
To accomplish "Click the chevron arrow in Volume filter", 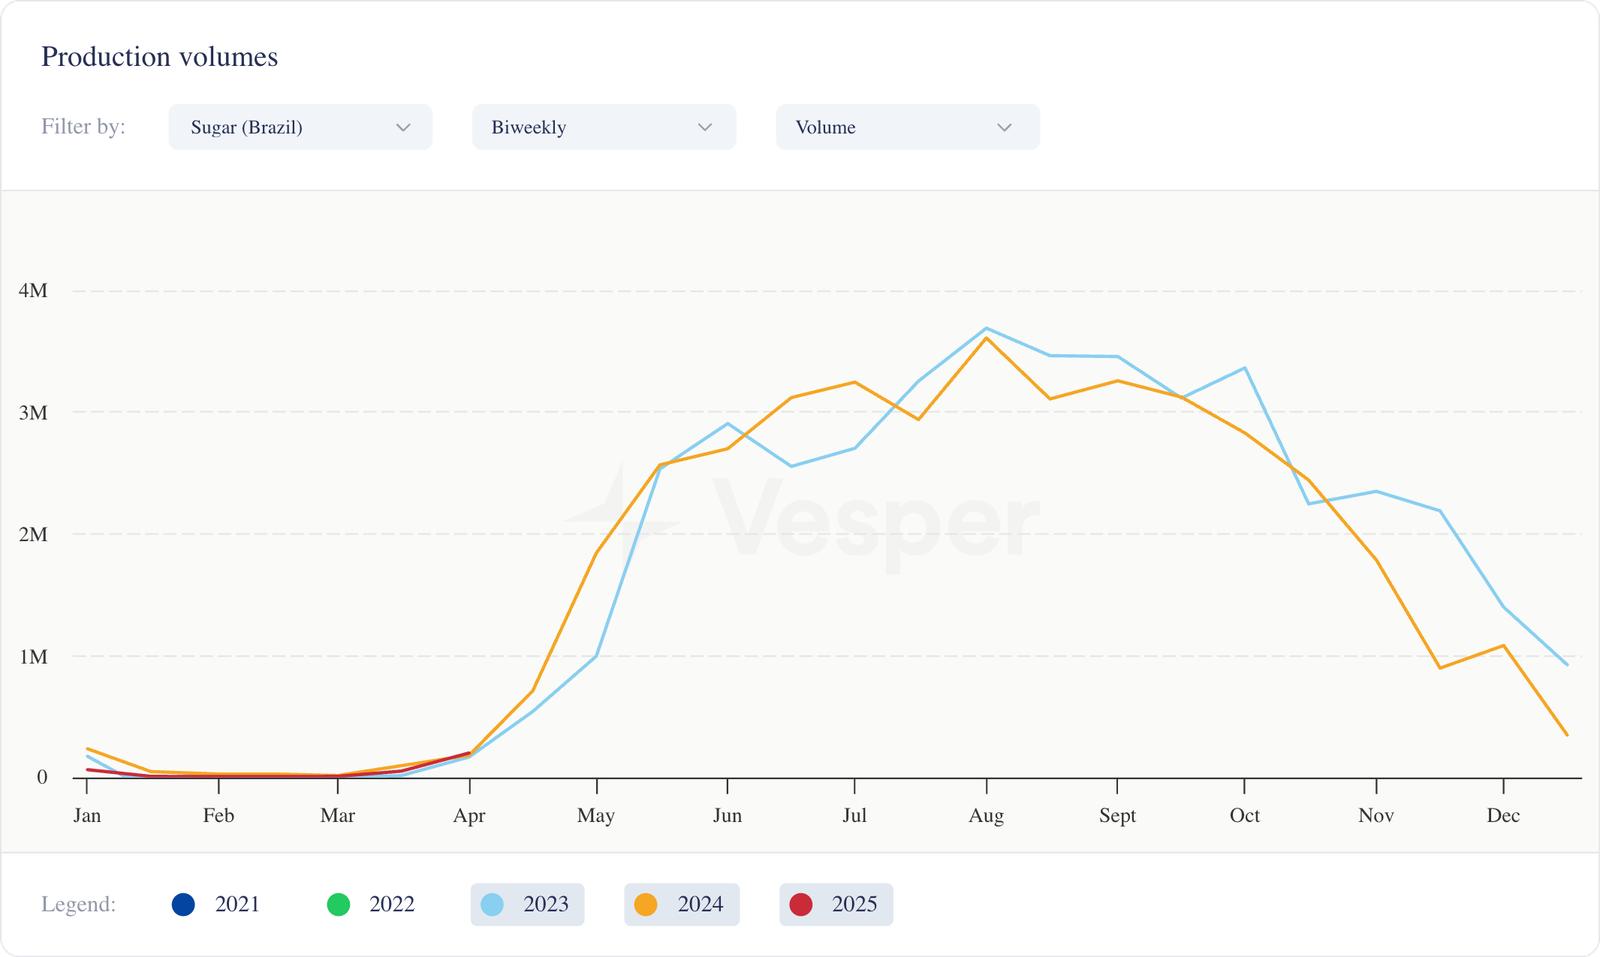I will point(1005,127).
